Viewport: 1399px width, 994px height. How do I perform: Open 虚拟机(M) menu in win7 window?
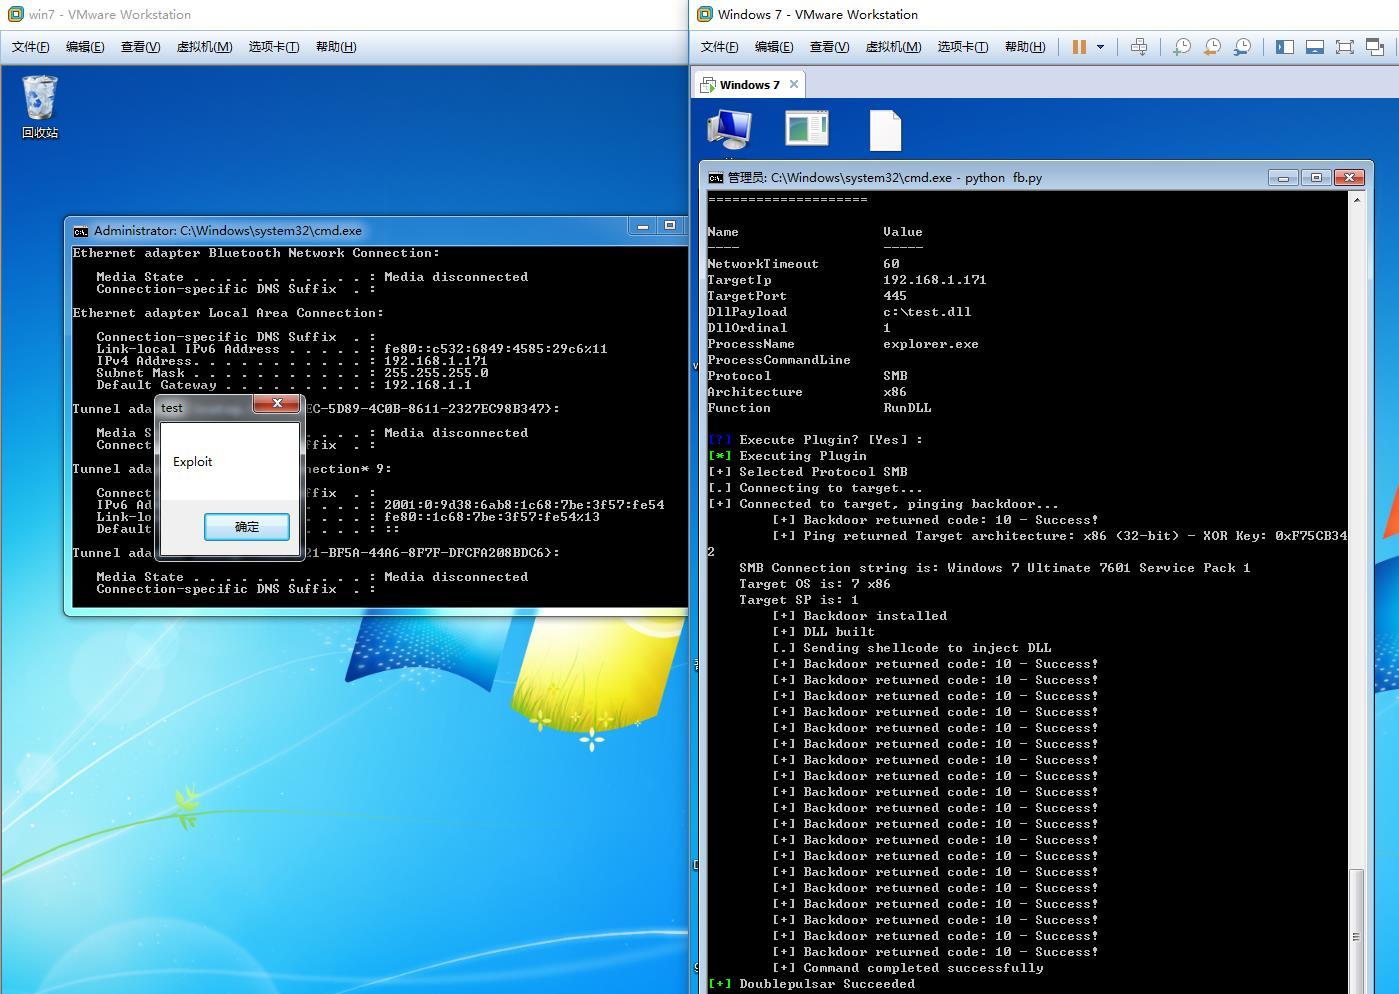tap(204, 47)
